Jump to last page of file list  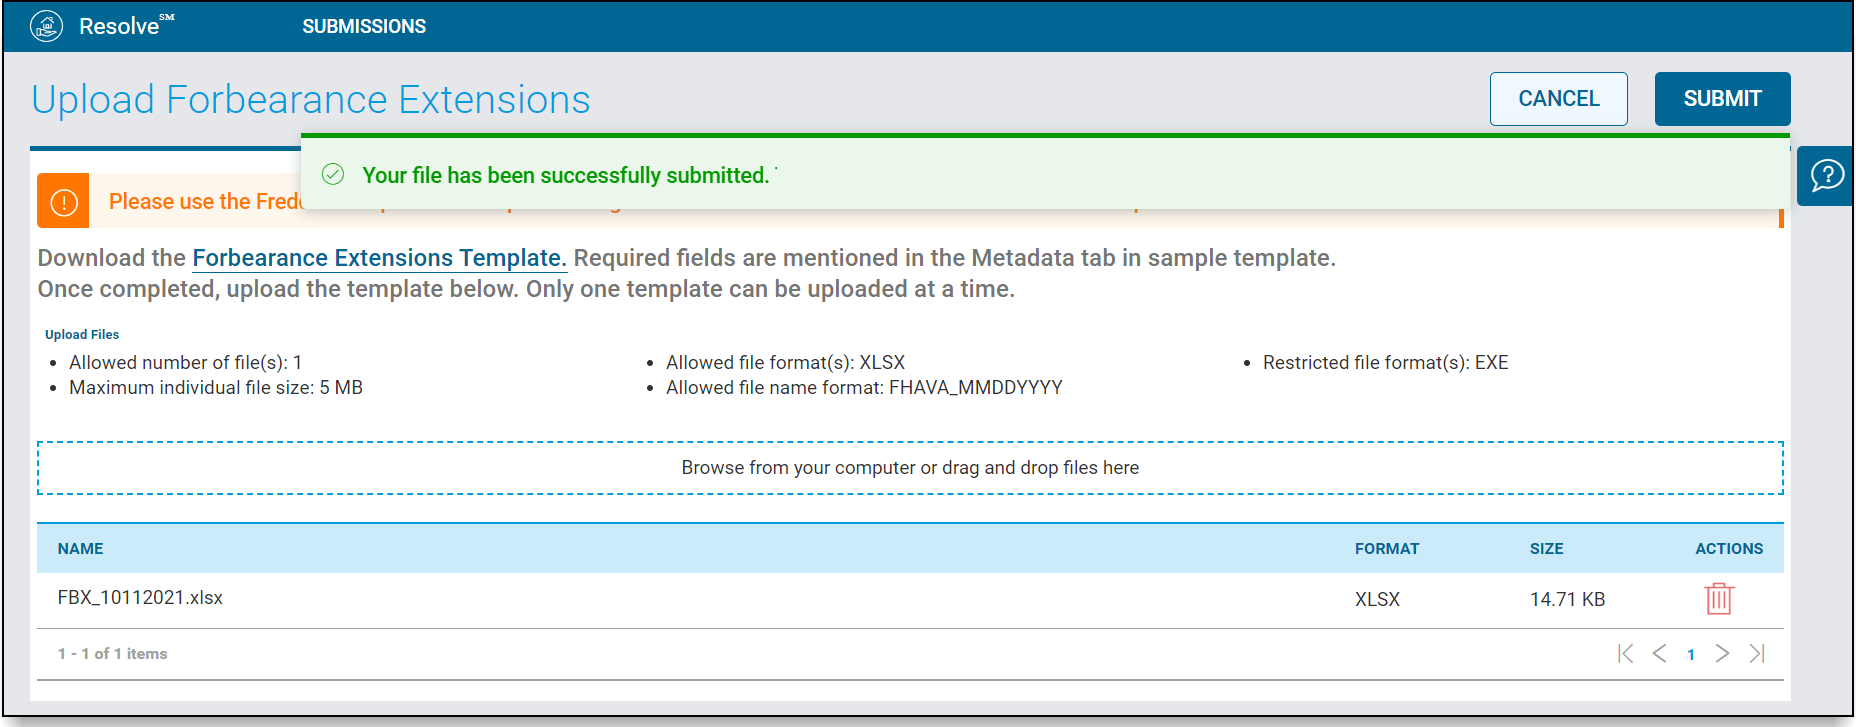1757,653
